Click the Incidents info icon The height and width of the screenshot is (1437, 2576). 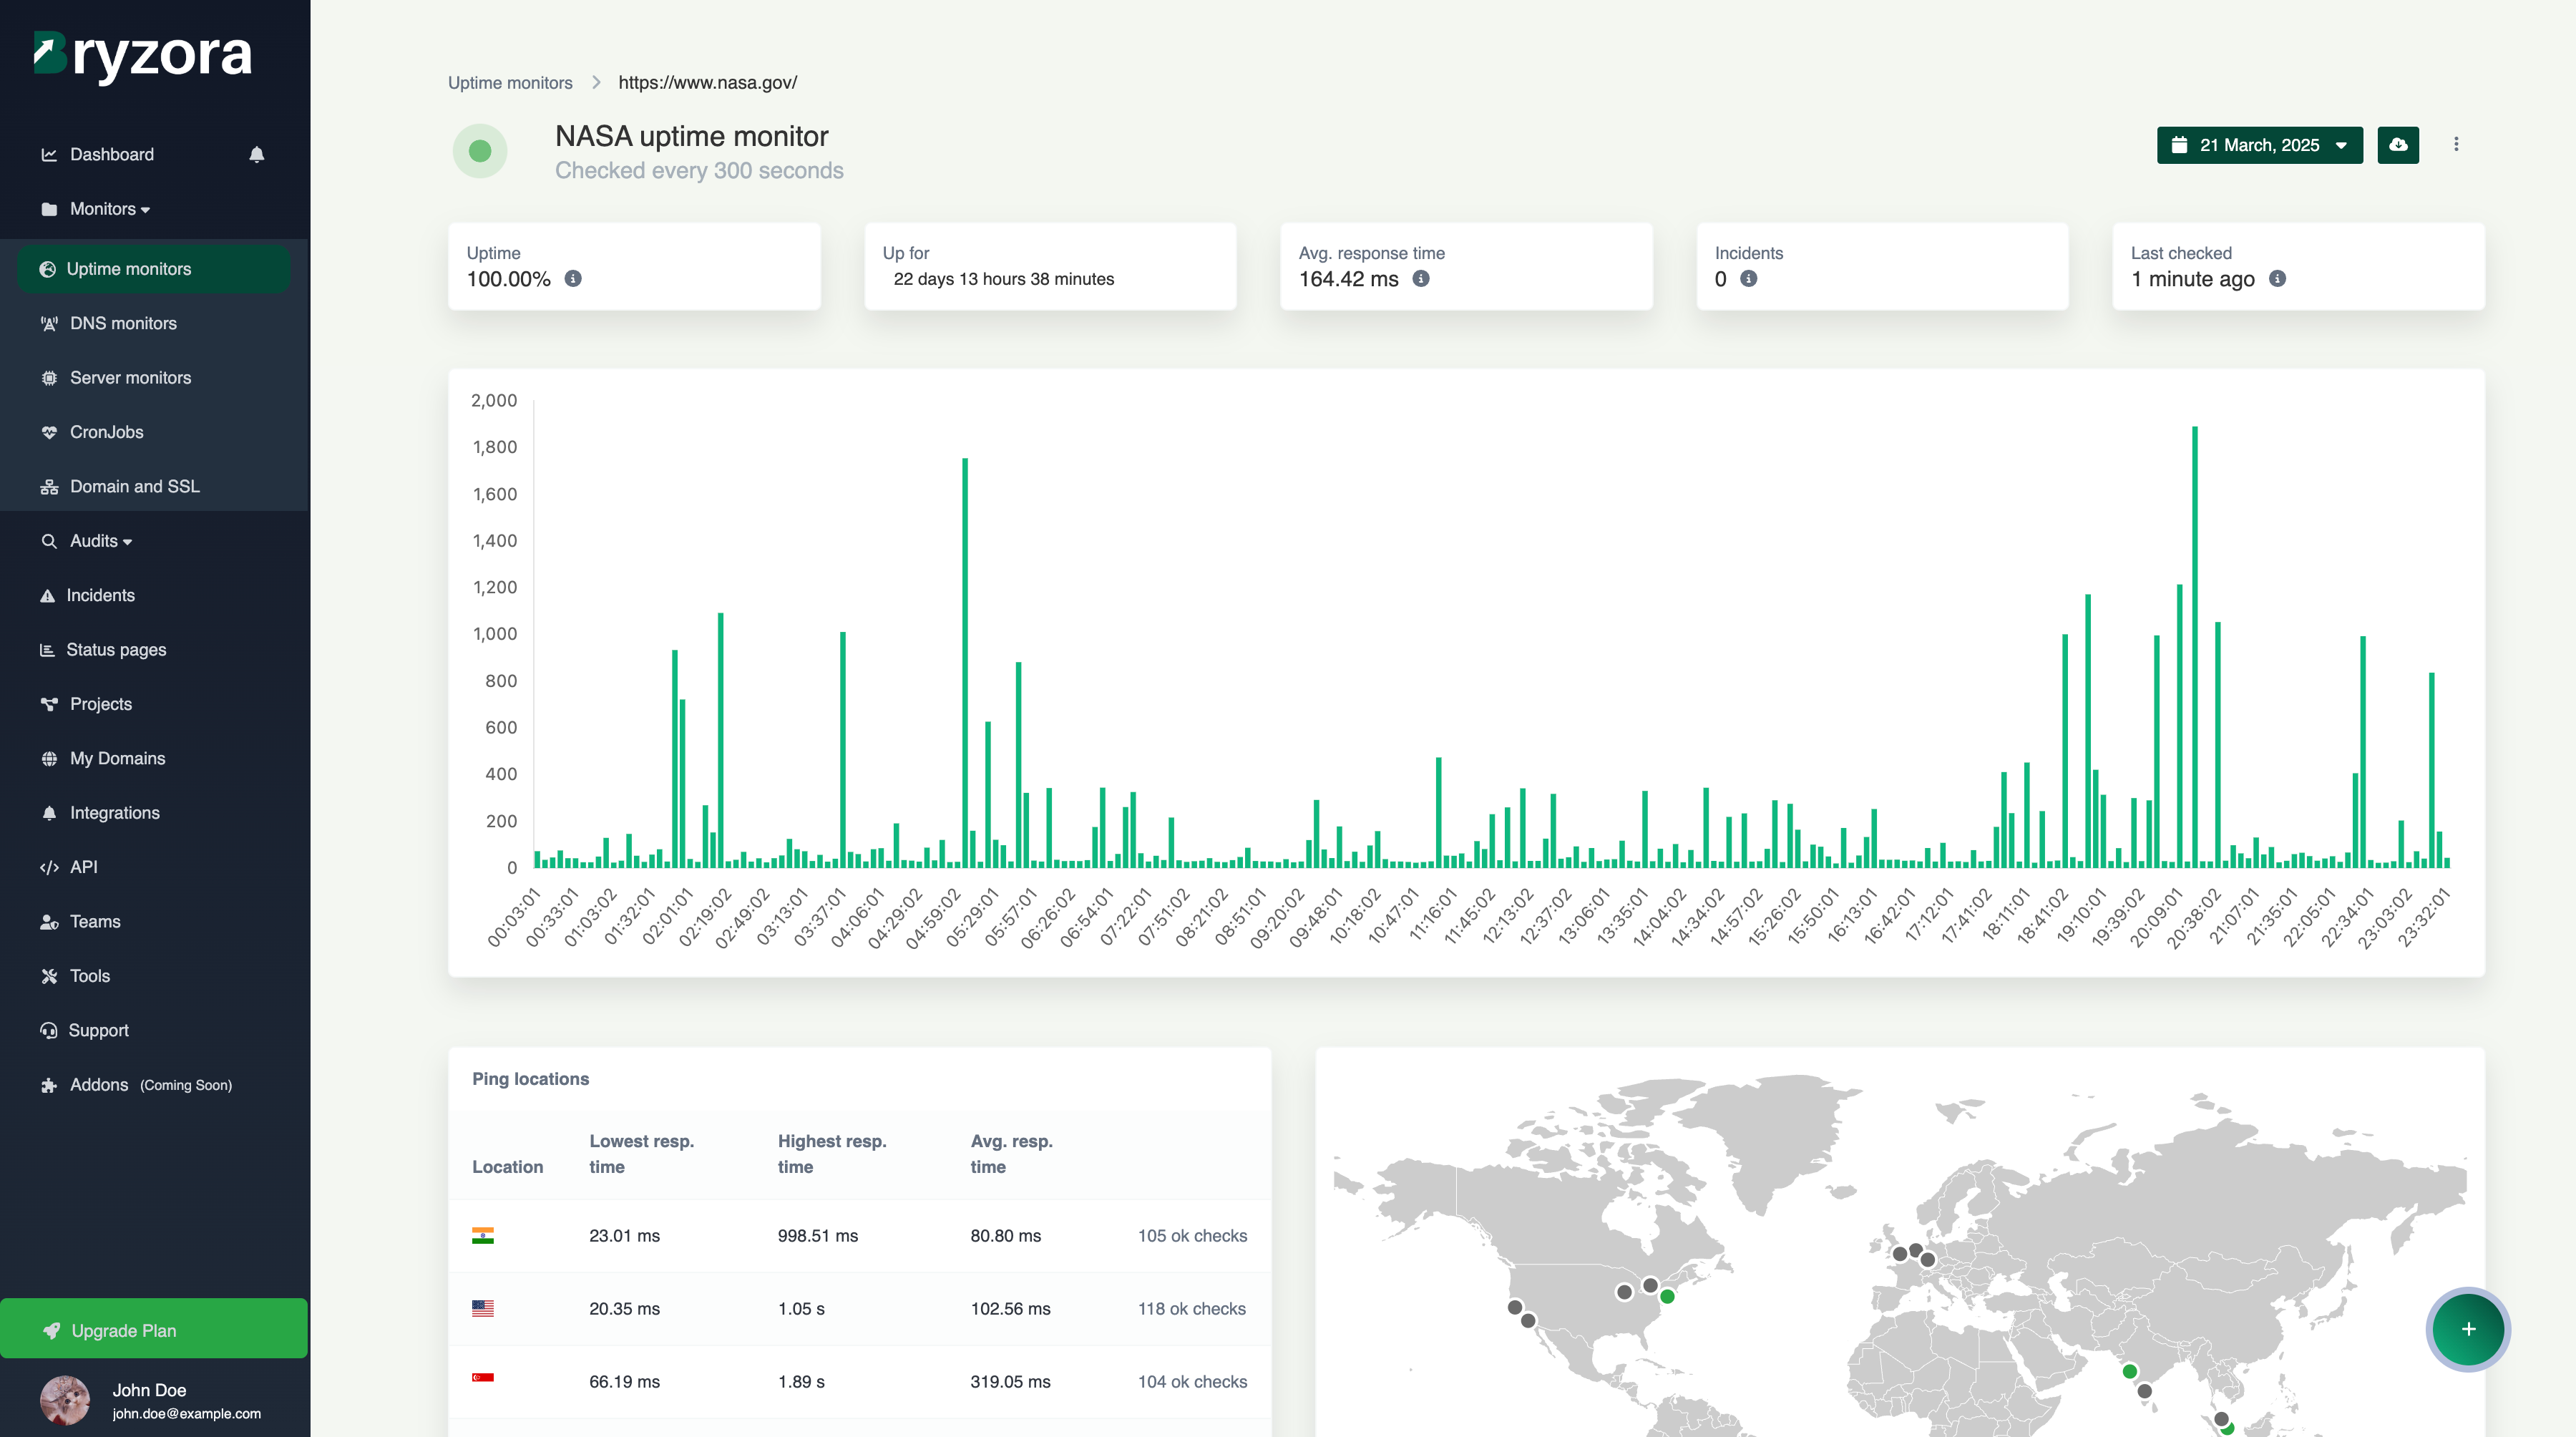pyautogui.click(x=1749, y=279)
